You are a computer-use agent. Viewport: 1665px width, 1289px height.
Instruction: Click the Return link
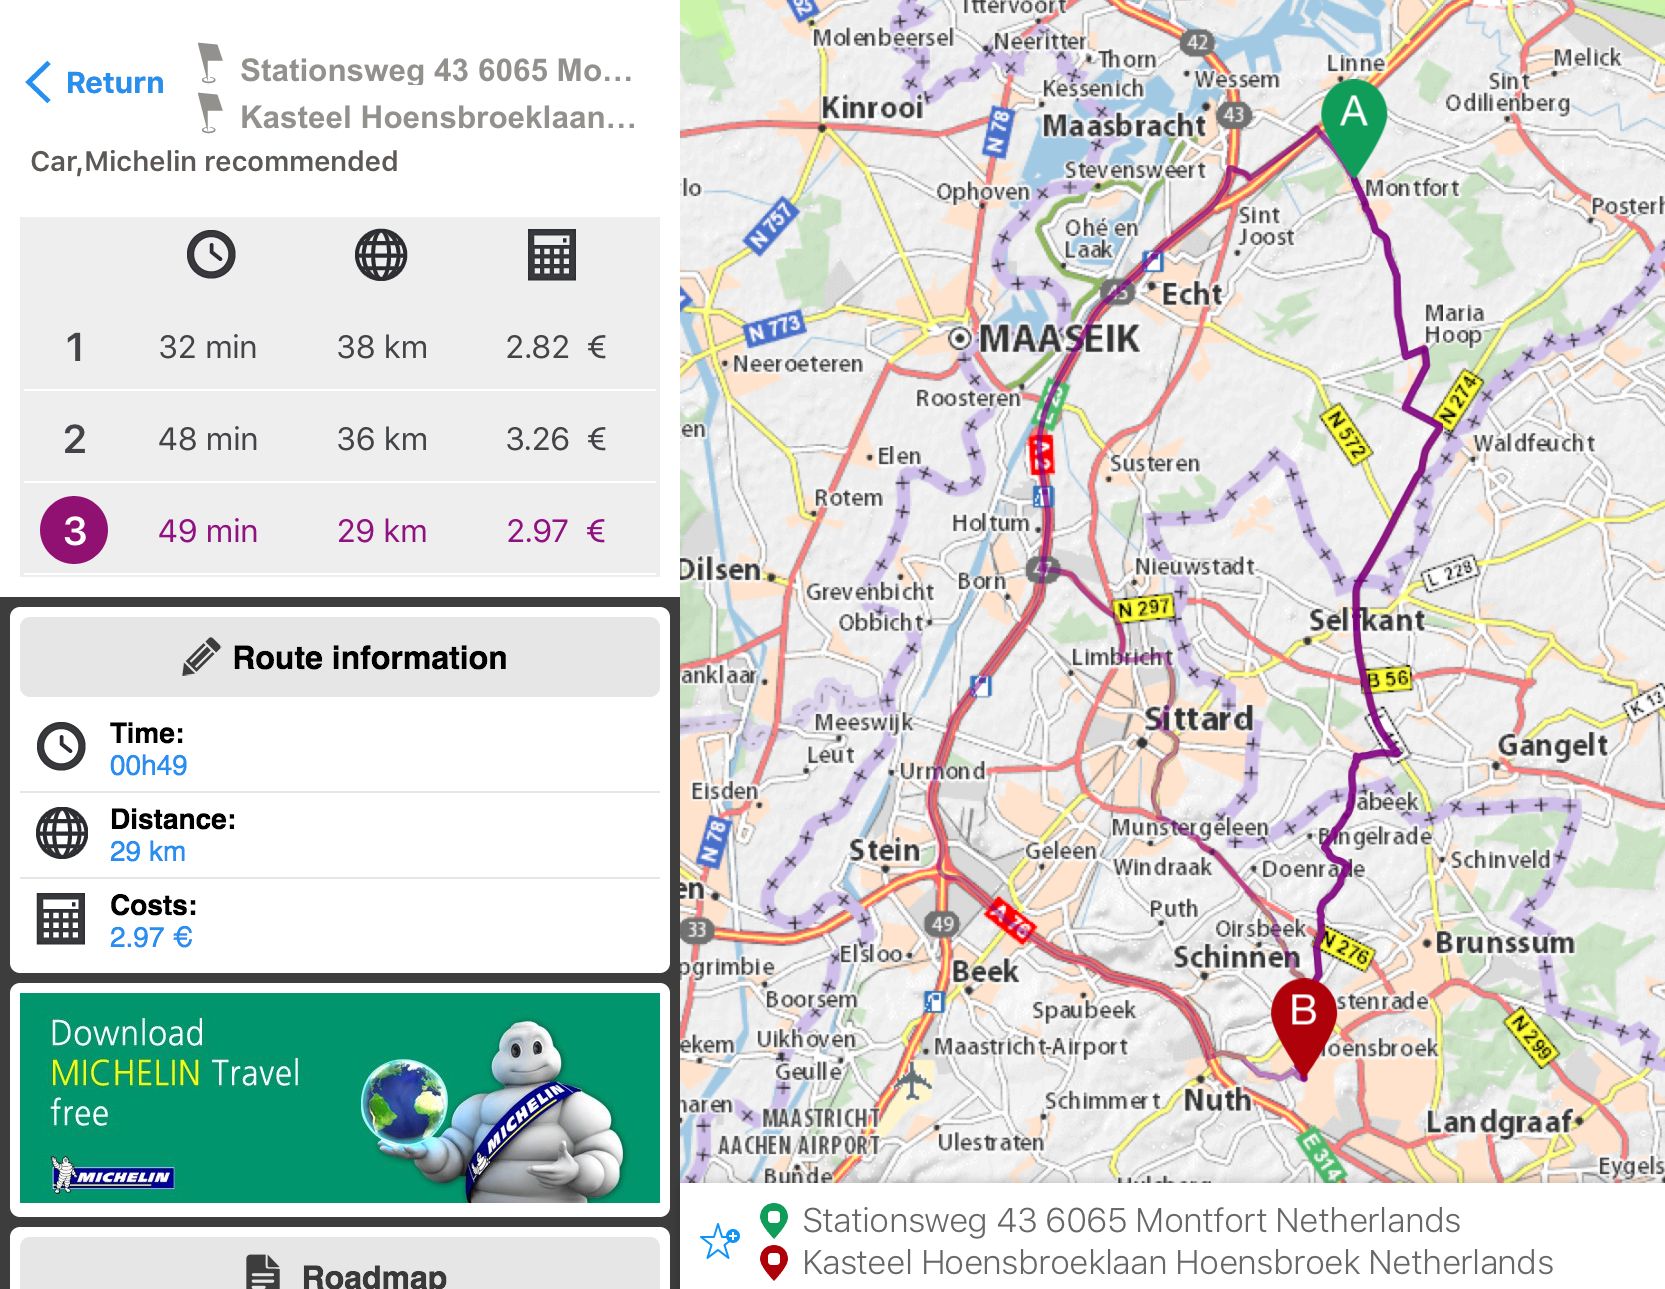point(114,82)
